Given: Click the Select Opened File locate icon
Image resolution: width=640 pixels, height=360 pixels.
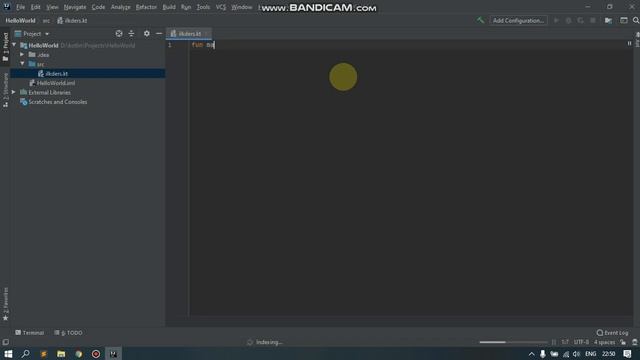Looking at the screenshot, I should (x=119, y=33).
